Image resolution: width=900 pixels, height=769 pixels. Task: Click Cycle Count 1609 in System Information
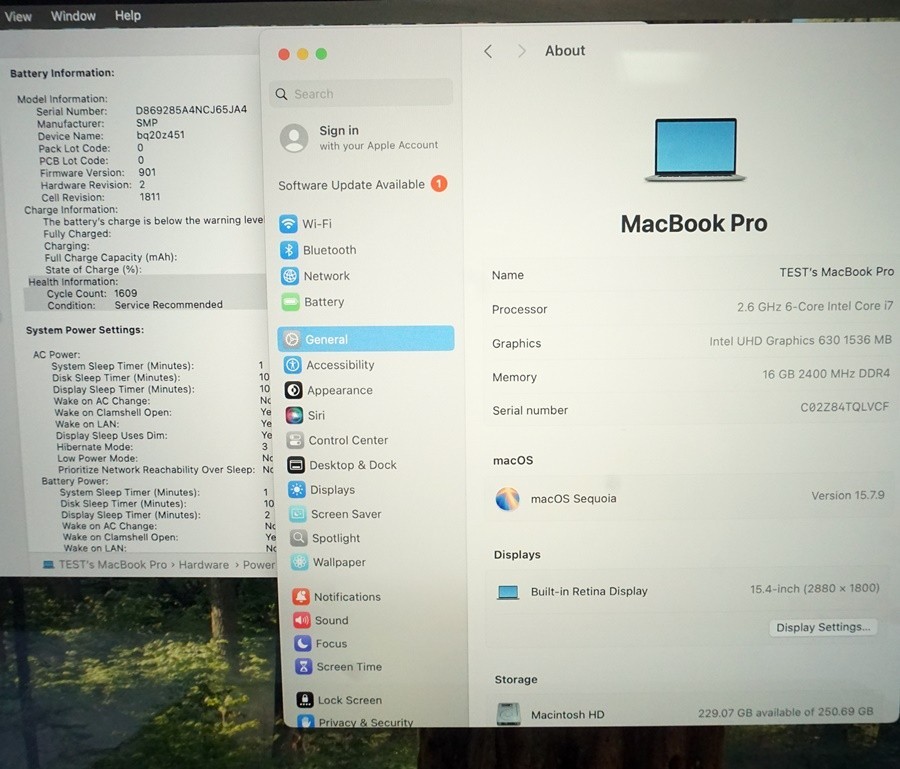[x=92, y=293]
